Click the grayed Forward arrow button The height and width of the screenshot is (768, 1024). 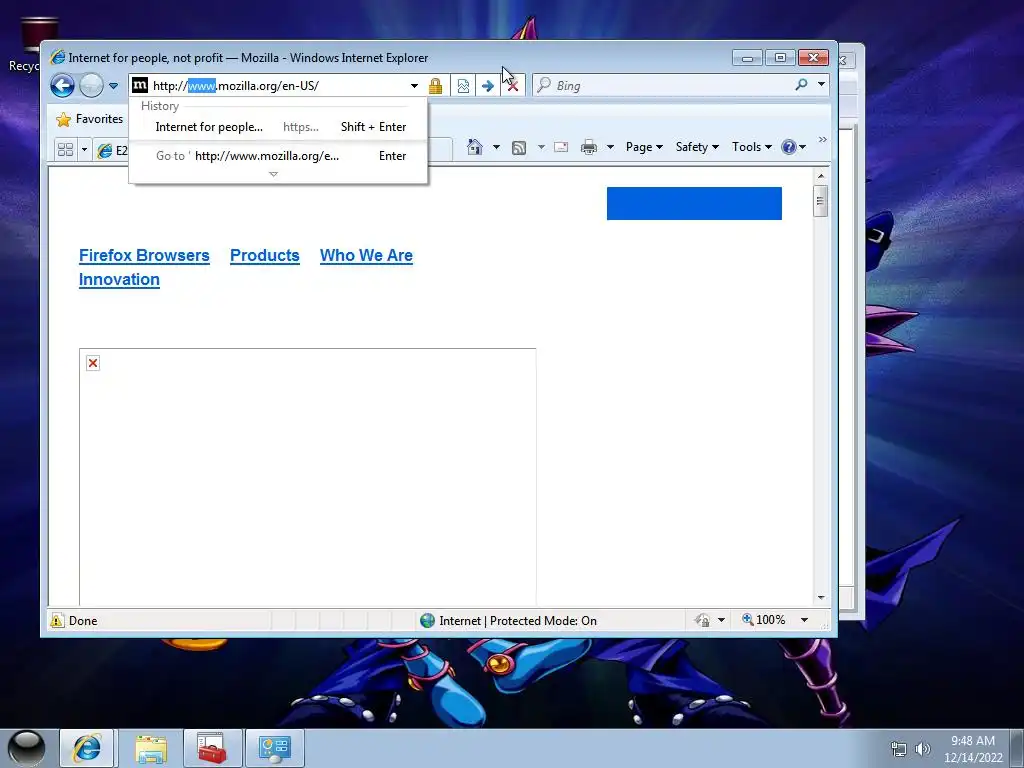pos(91,86)
